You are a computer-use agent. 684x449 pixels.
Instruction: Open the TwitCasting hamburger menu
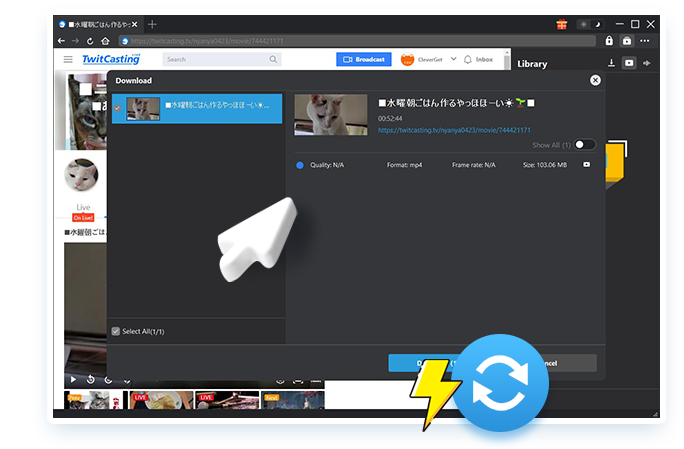68,59
